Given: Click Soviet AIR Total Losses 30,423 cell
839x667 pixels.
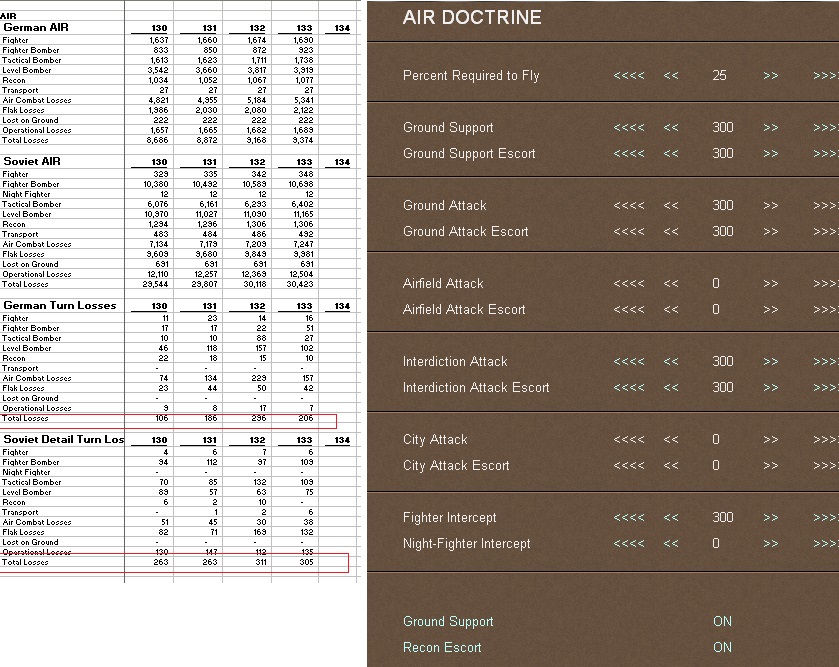Looking at the screenshot, I should (x=300, y=284).
